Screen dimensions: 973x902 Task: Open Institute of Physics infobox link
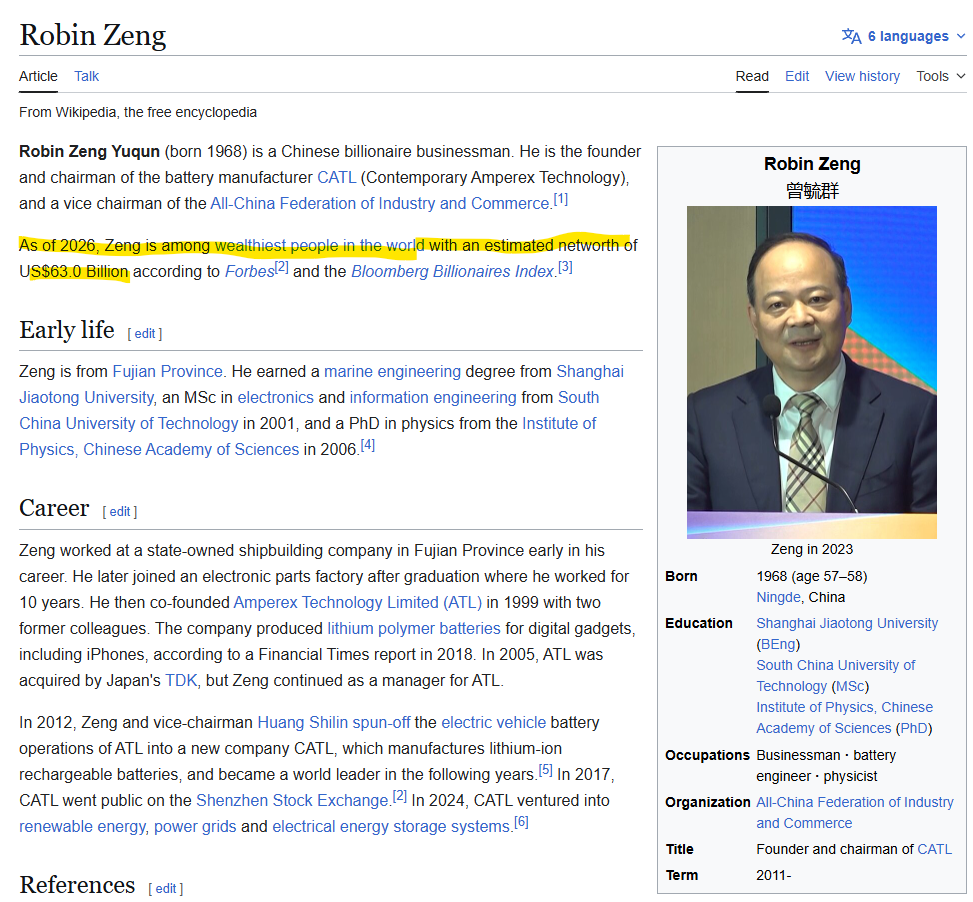click(x=845, y=718)
